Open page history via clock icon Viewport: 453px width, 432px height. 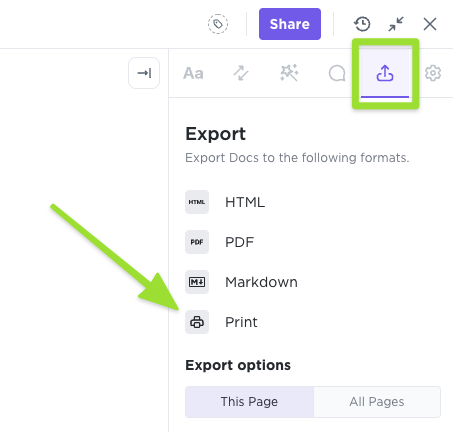tap(362, 24)
